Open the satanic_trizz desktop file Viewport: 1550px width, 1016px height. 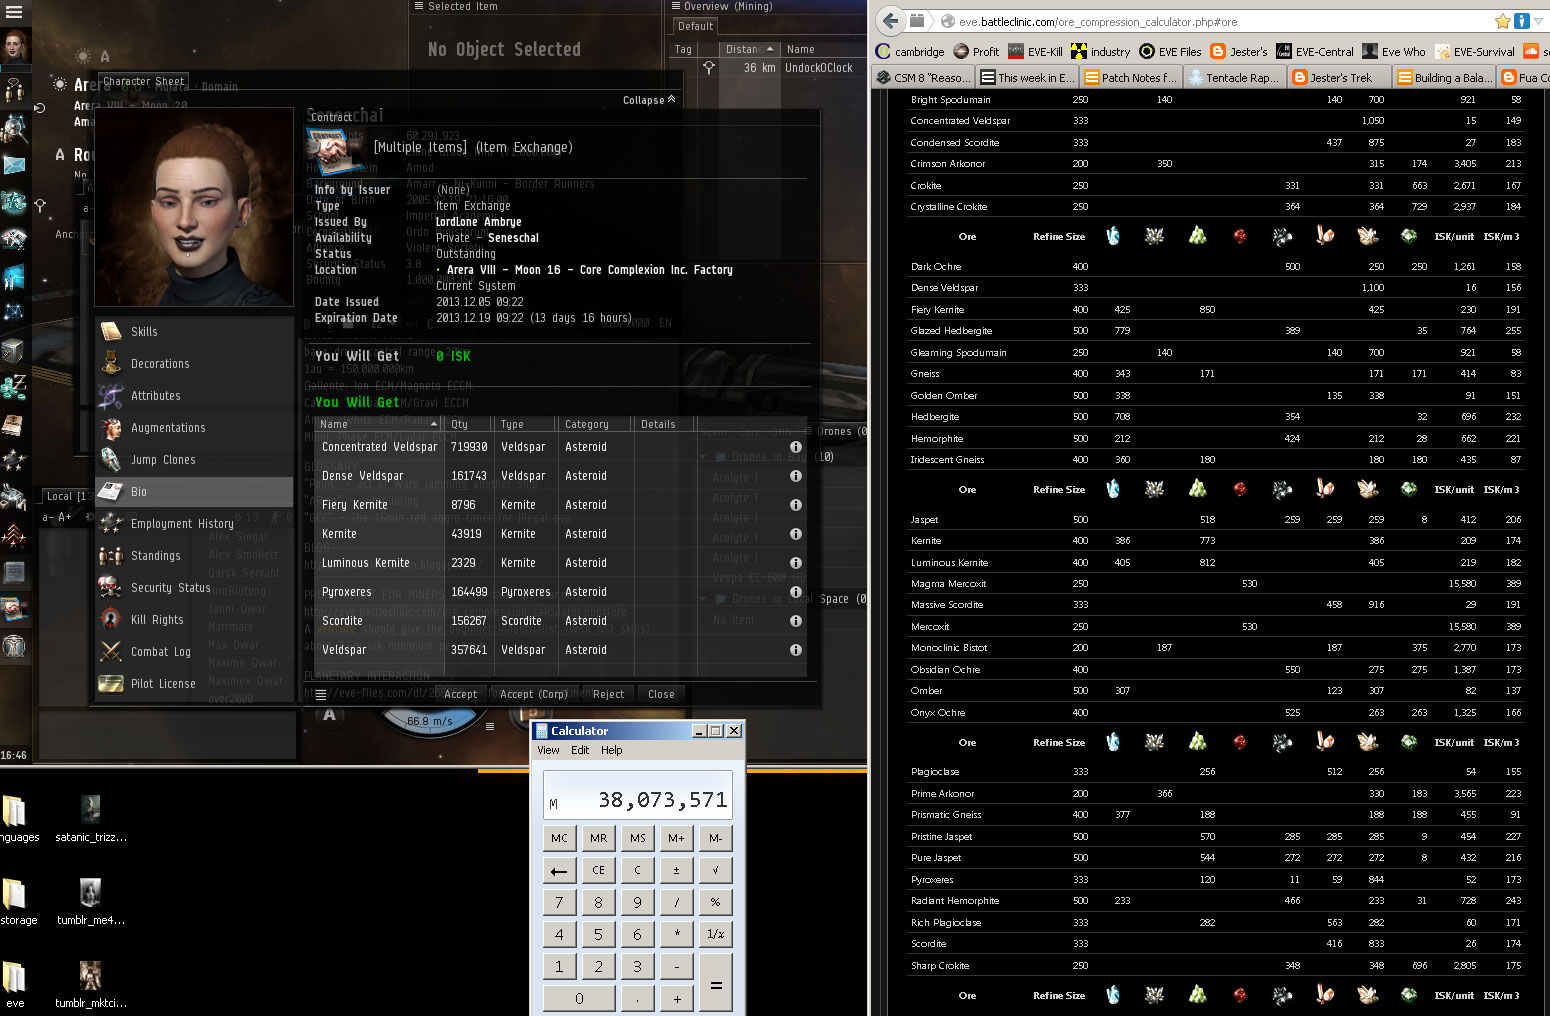click(x=91, y=818)
